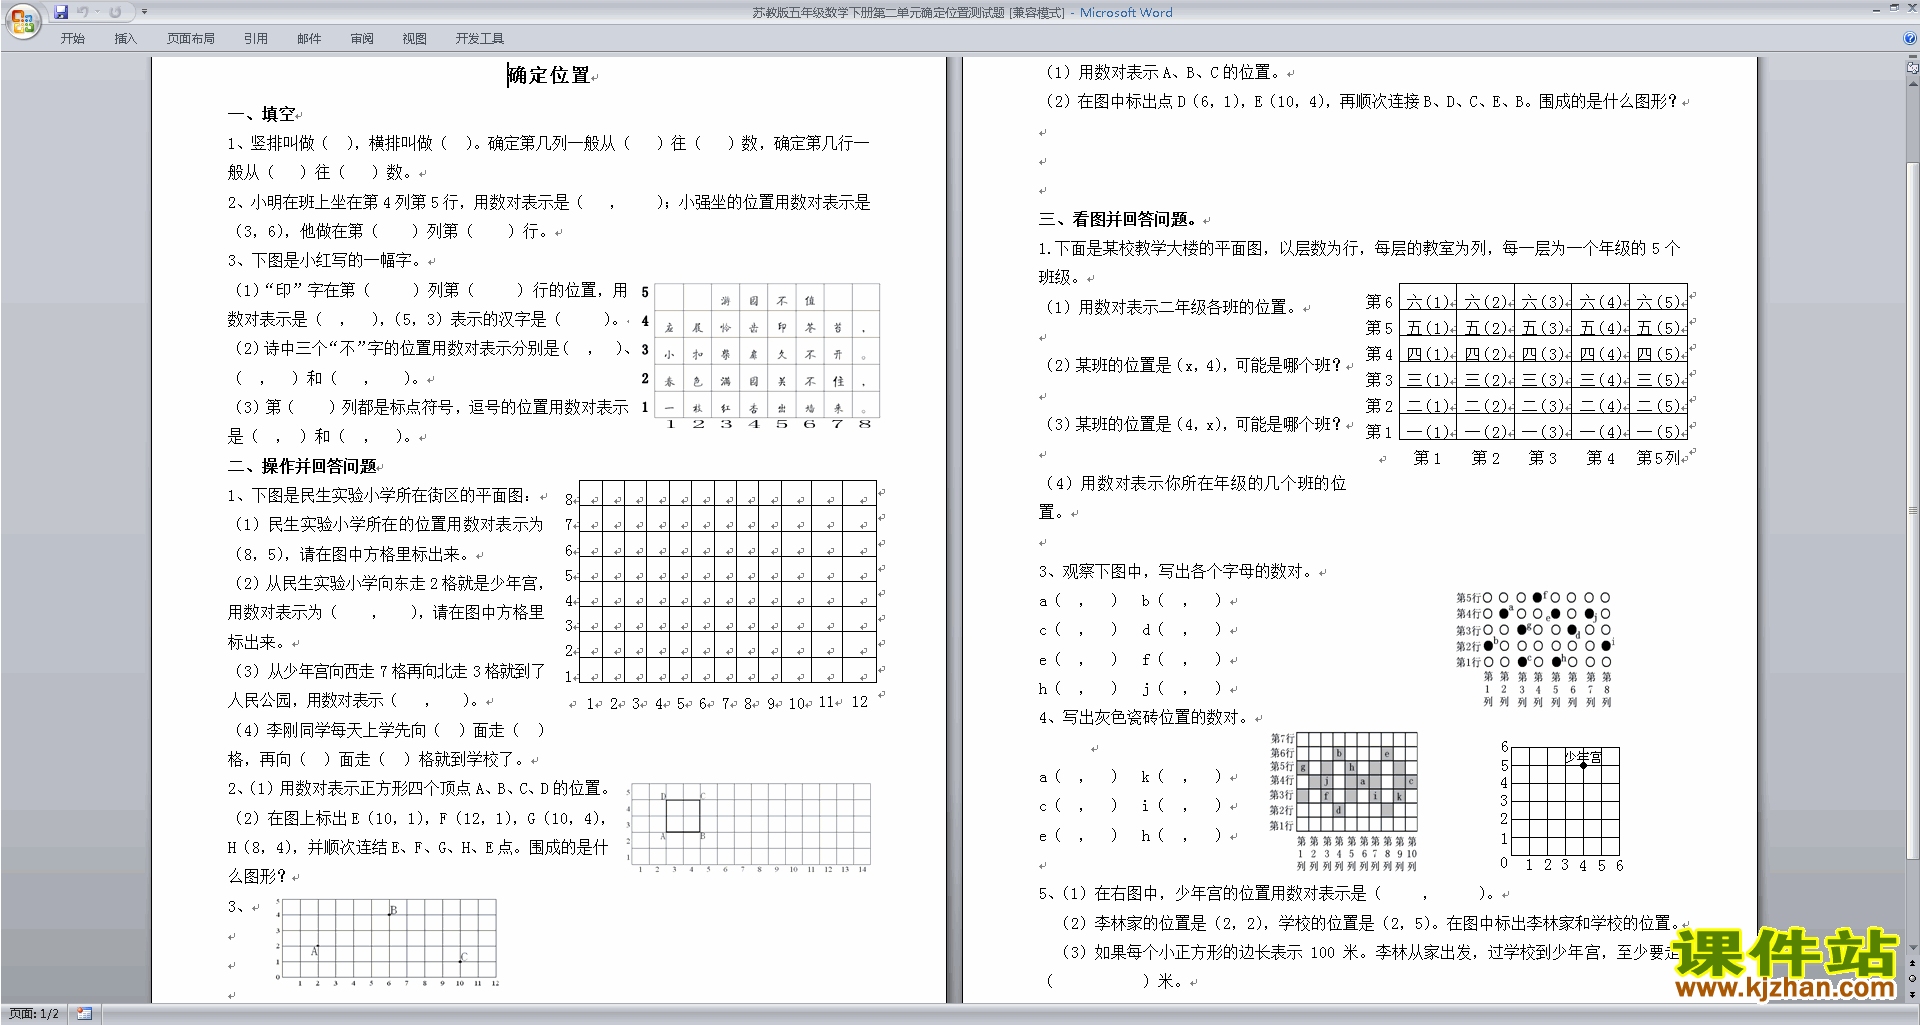Click the heading 三、看图并回答问题。
Screen dimensions: 1920x1025
1119,219
